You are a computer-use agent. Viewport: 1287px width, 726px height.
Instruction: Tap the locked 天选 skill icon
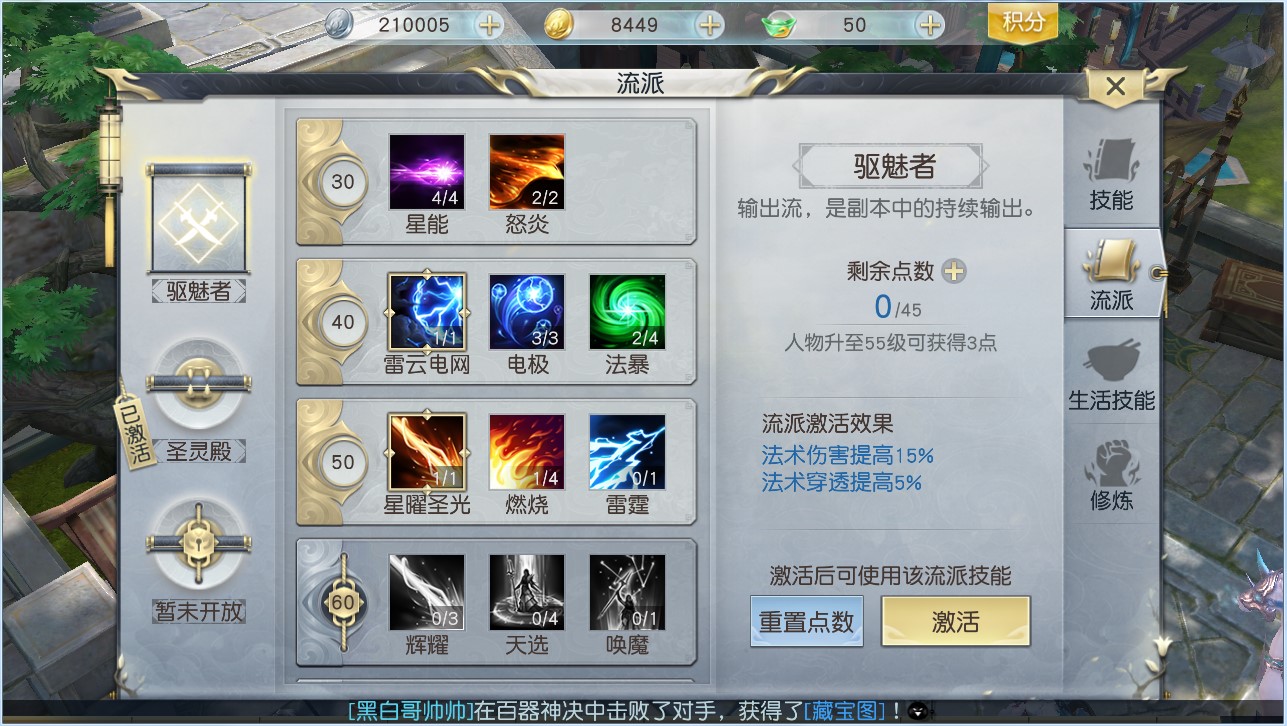527,592
